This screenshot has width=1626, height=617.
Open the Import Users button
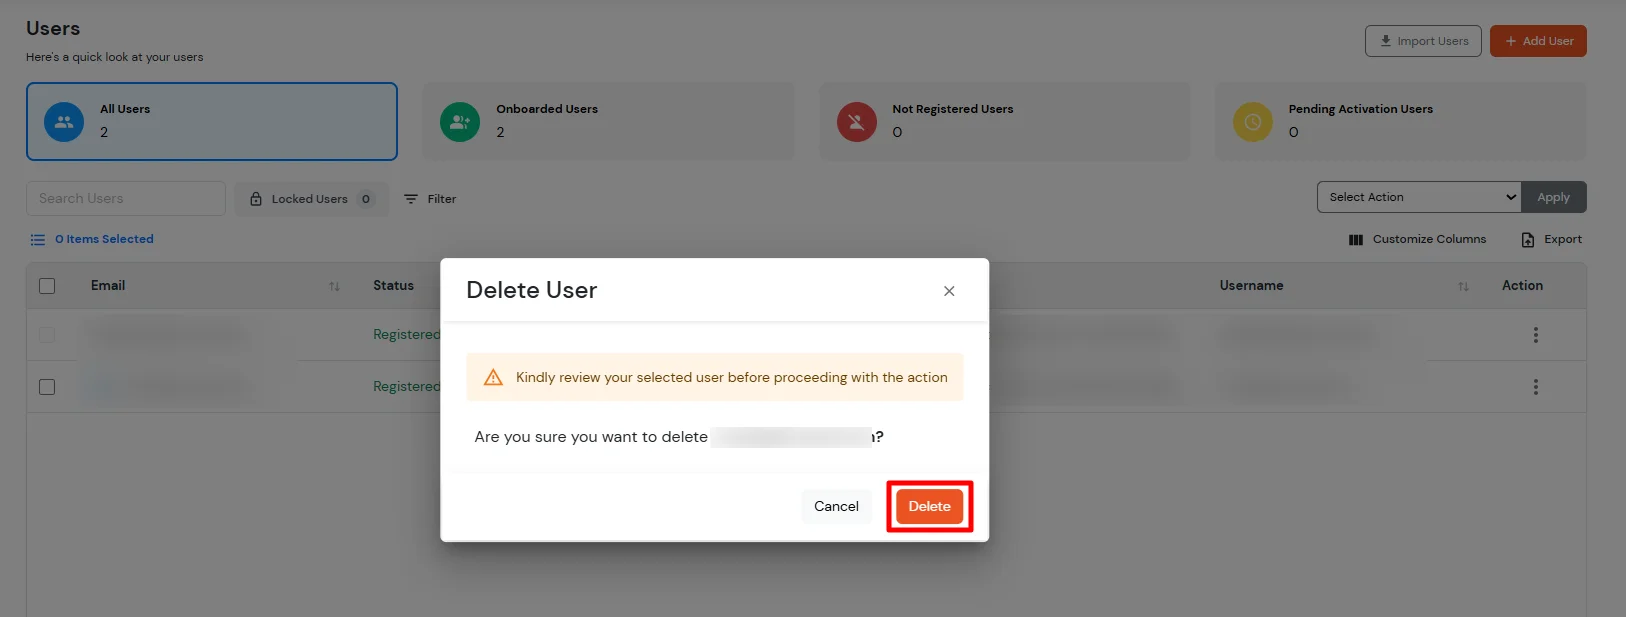[1423, 41]
